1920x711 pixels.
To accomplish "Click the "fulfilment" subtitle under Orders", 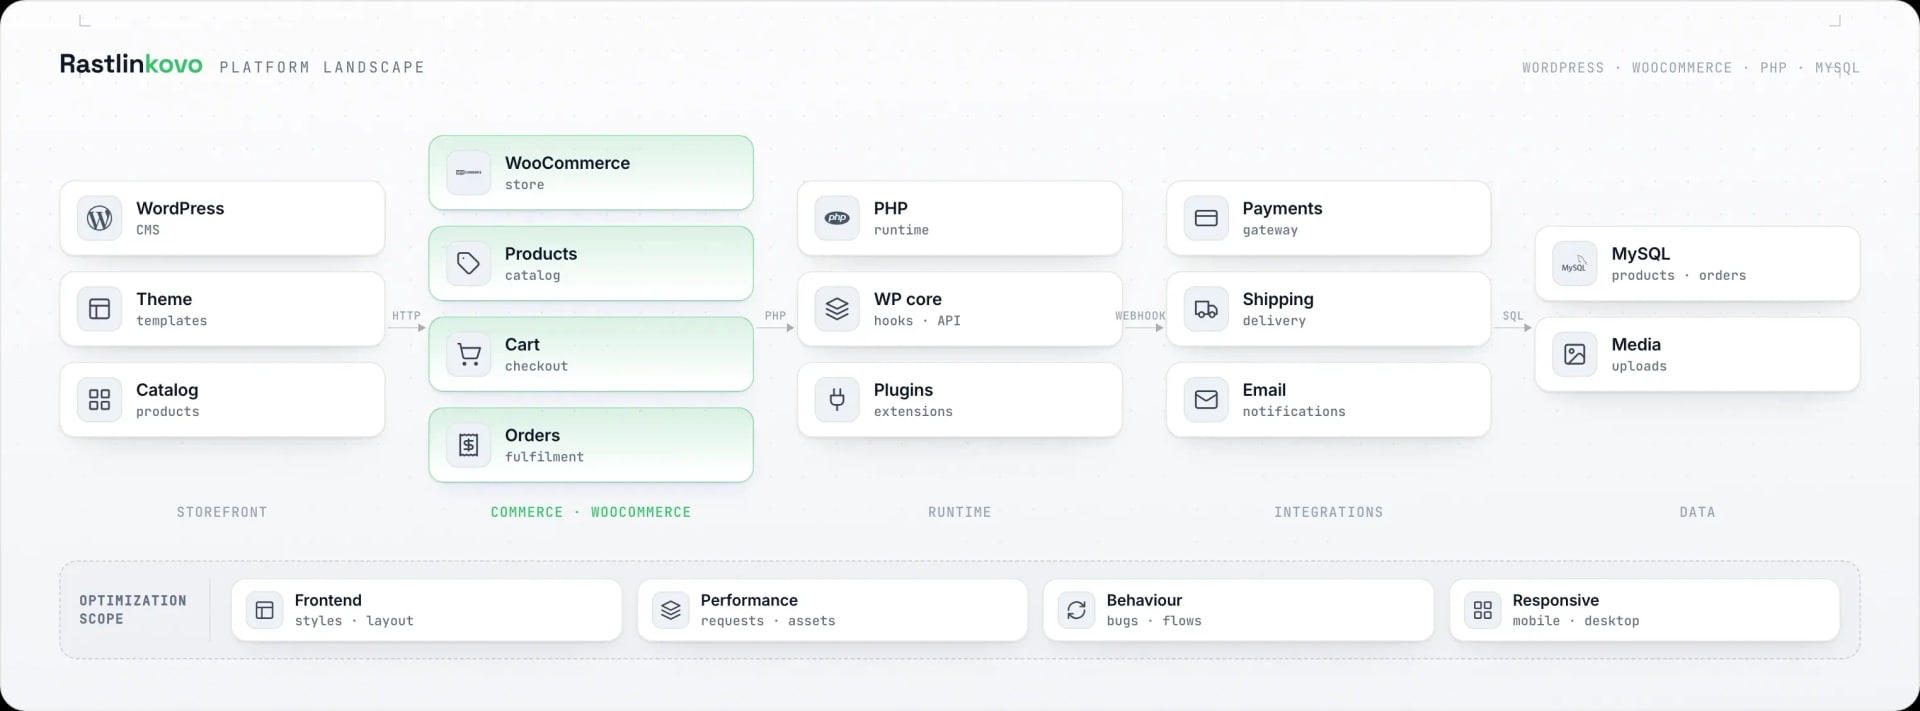I will pyautogui.click(x=544, y=457).
